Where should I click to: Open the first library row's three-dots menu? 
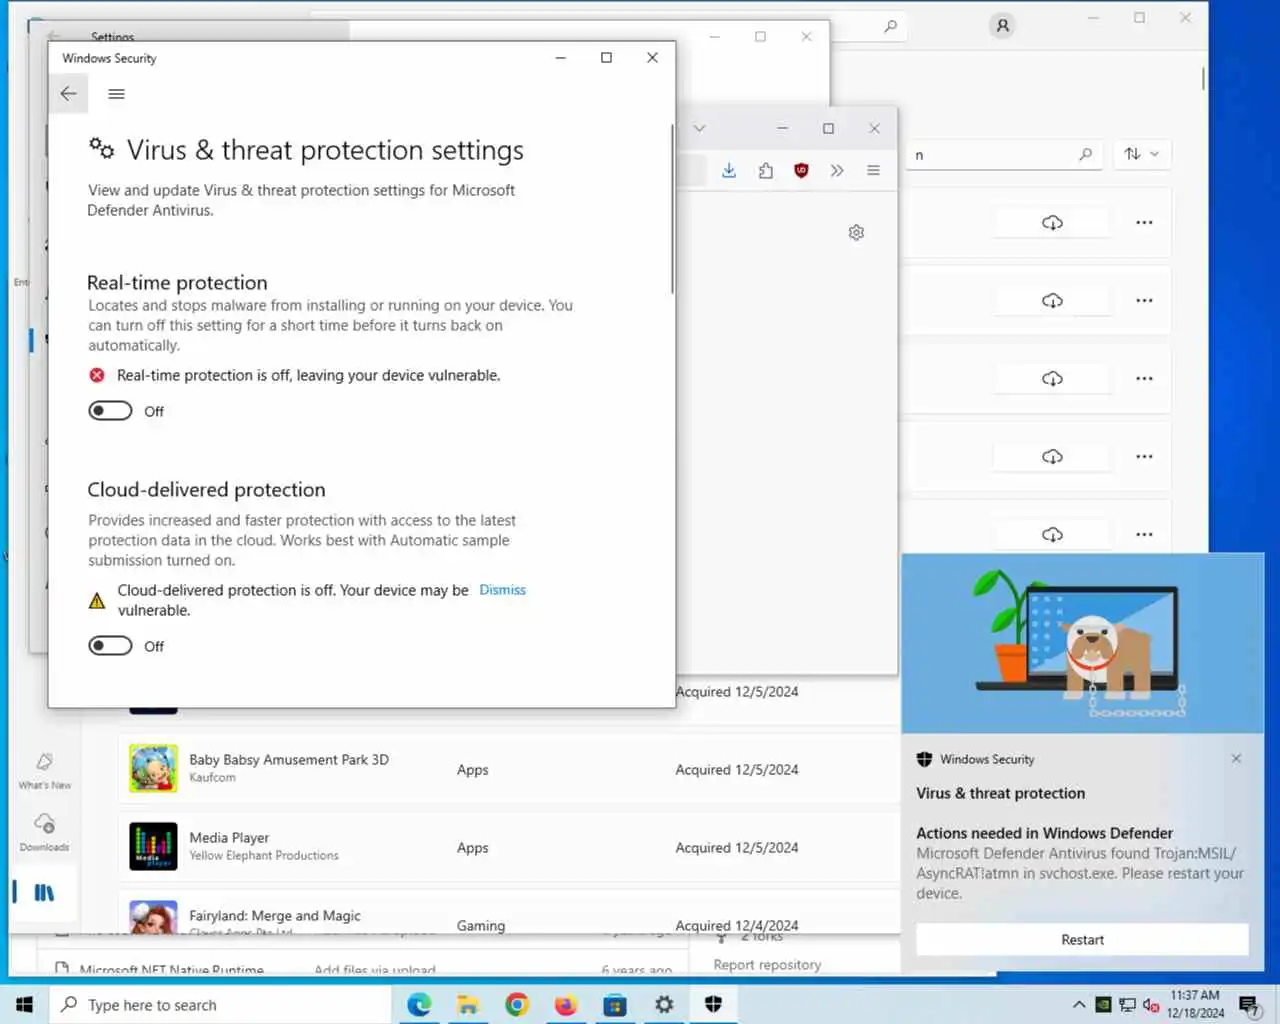pyautogui.click(x=1144, y=222)
